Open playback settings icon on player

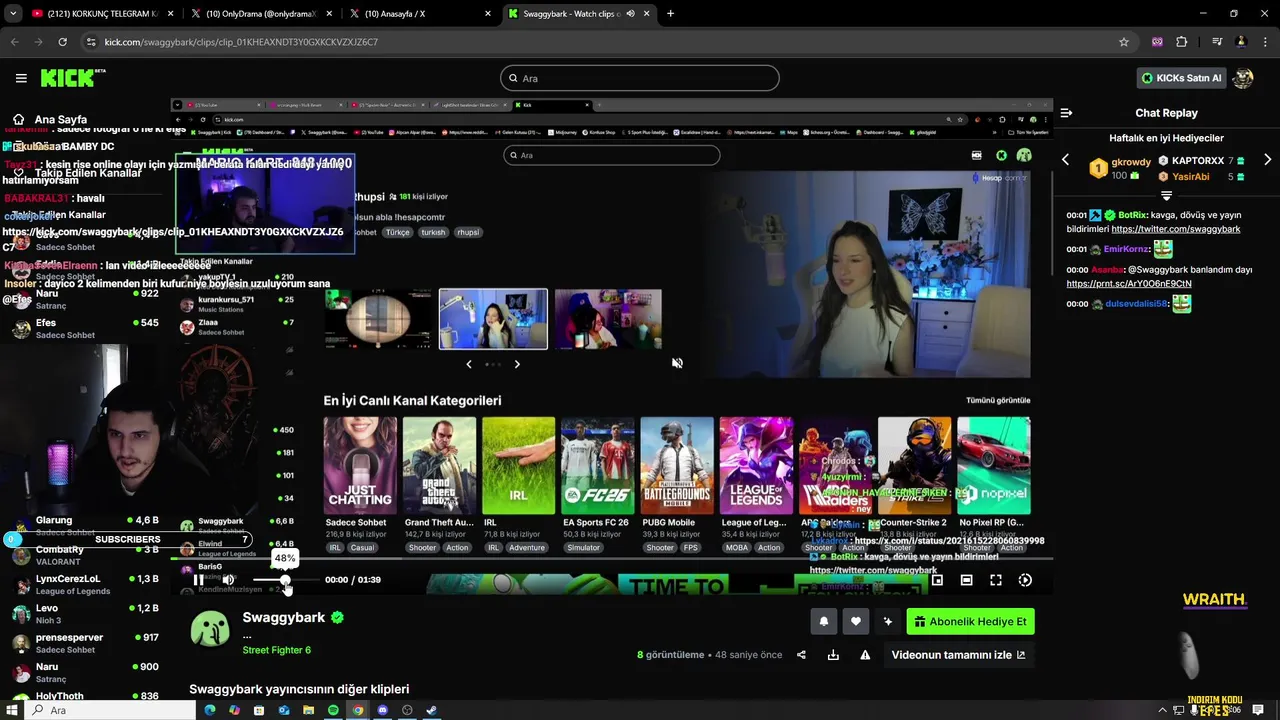1025,580
